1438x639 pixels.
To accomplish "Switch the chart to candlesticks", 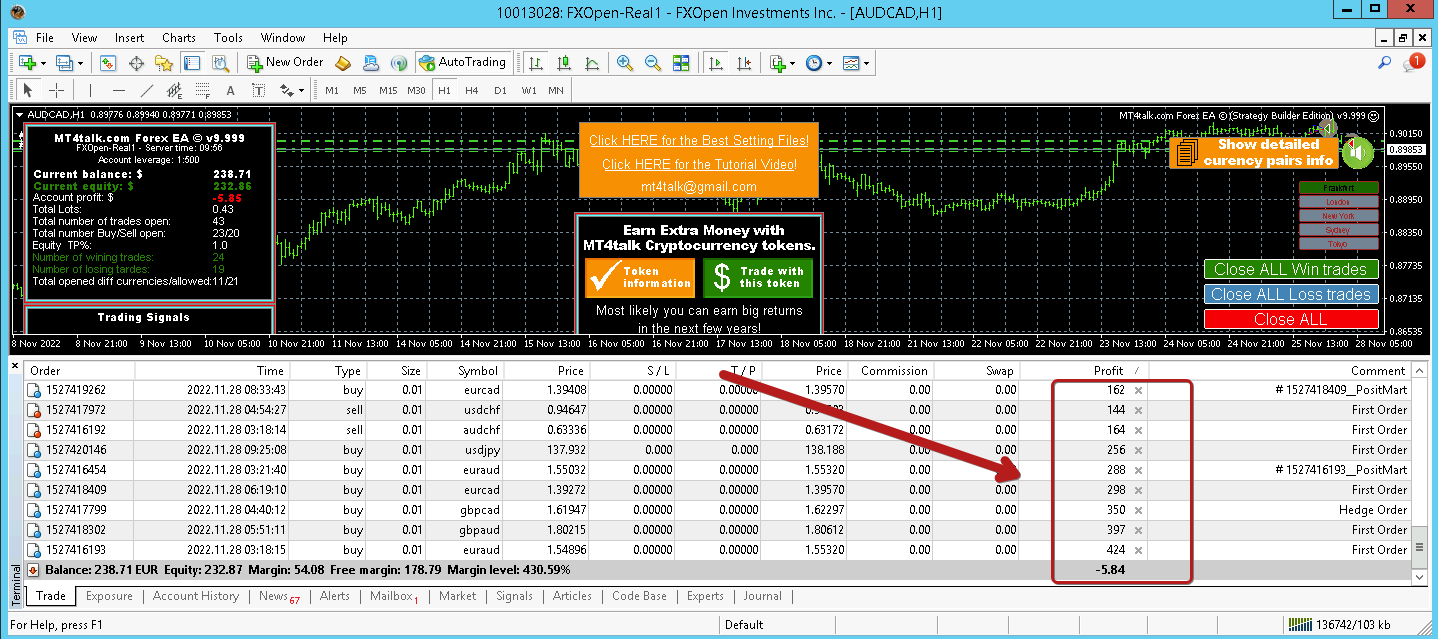I will pyautogui.click(x=565, y=63).
